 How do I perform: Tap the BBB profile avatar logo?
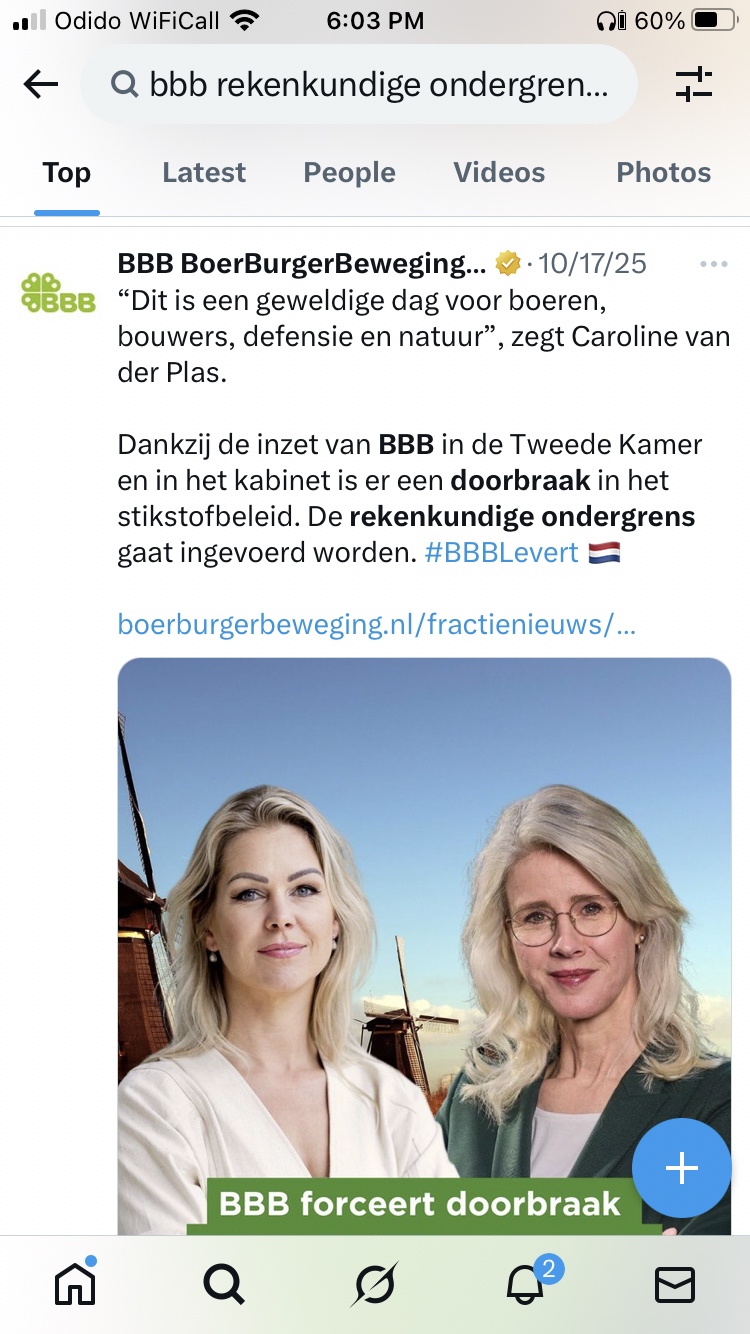(58, 293)
